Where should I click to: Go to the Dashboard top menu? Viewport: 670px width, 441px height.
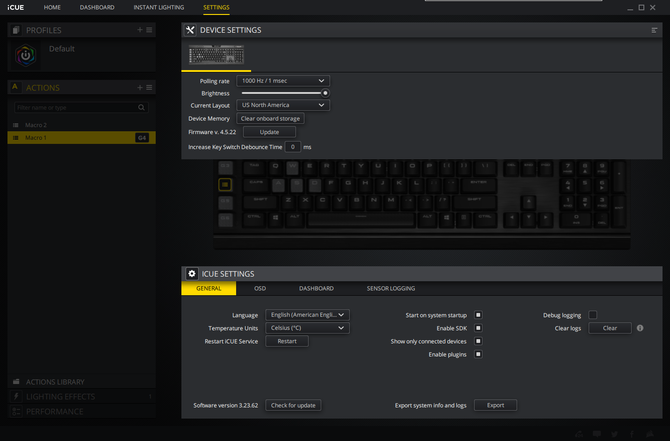pos(97,7)
